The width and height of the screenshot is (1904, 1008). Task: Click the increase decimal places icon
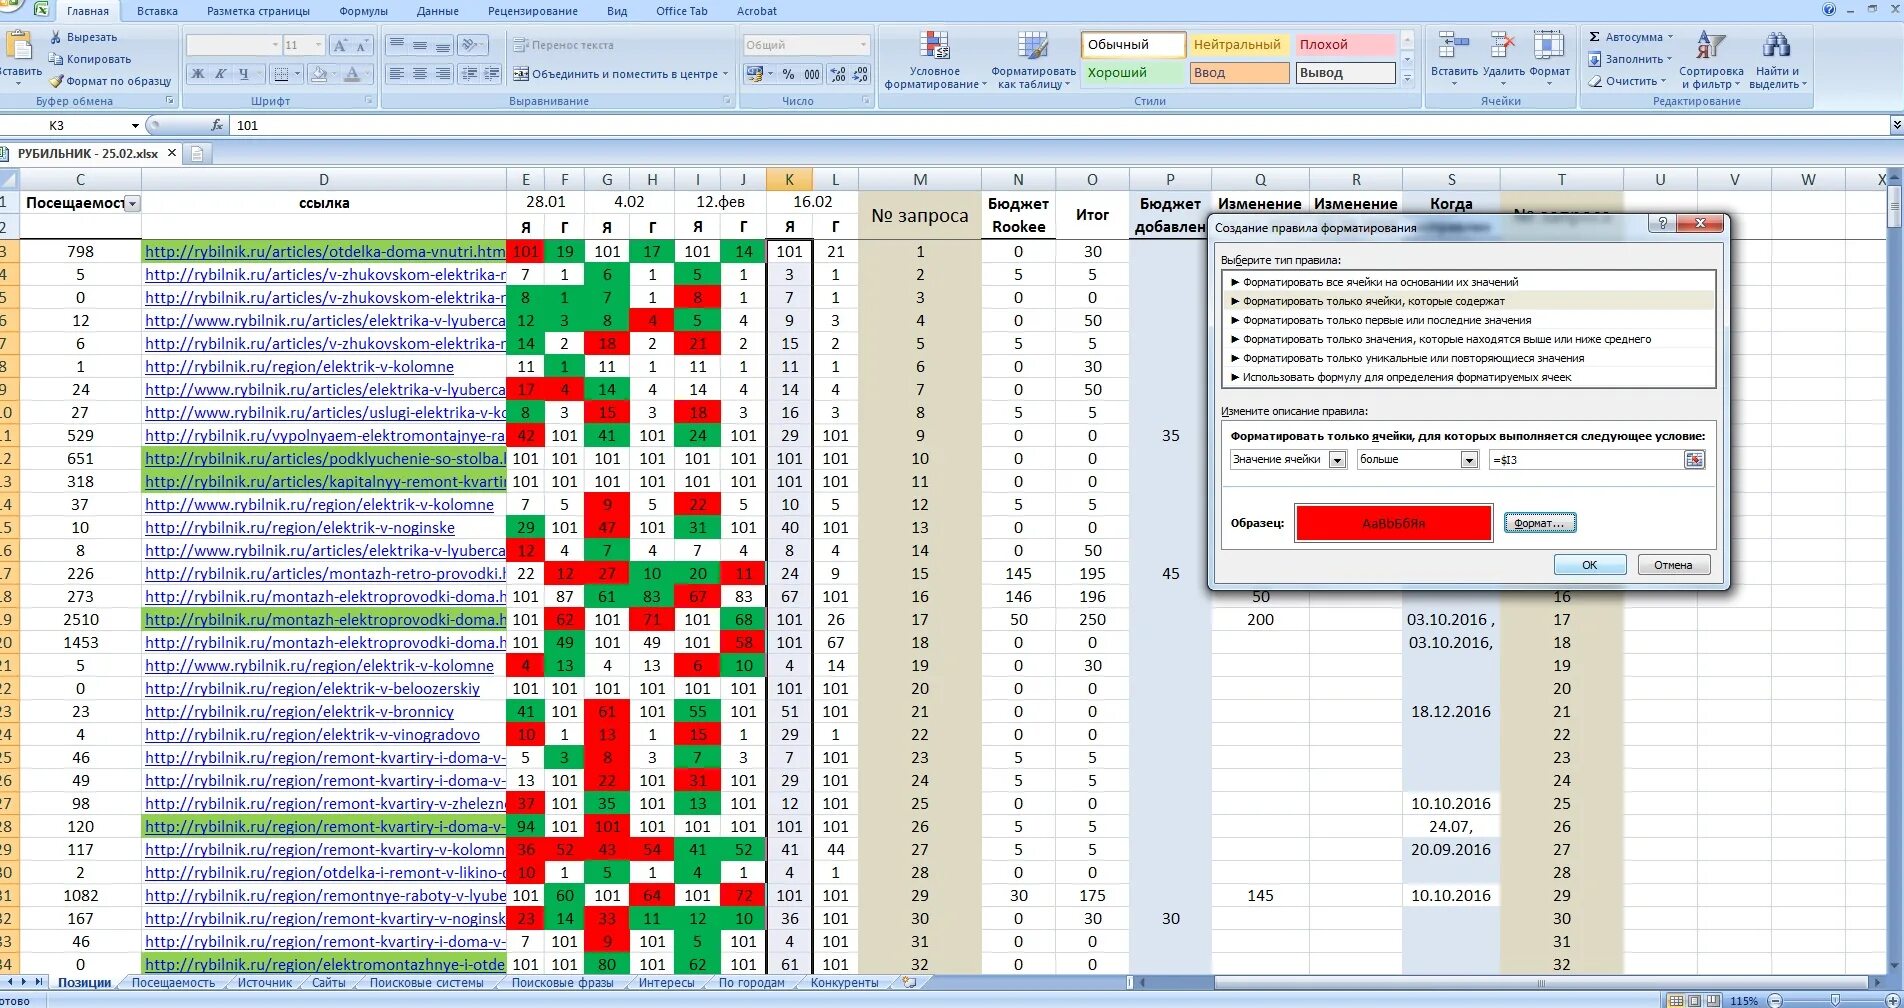pyautogui.click(x=838, y=74)
